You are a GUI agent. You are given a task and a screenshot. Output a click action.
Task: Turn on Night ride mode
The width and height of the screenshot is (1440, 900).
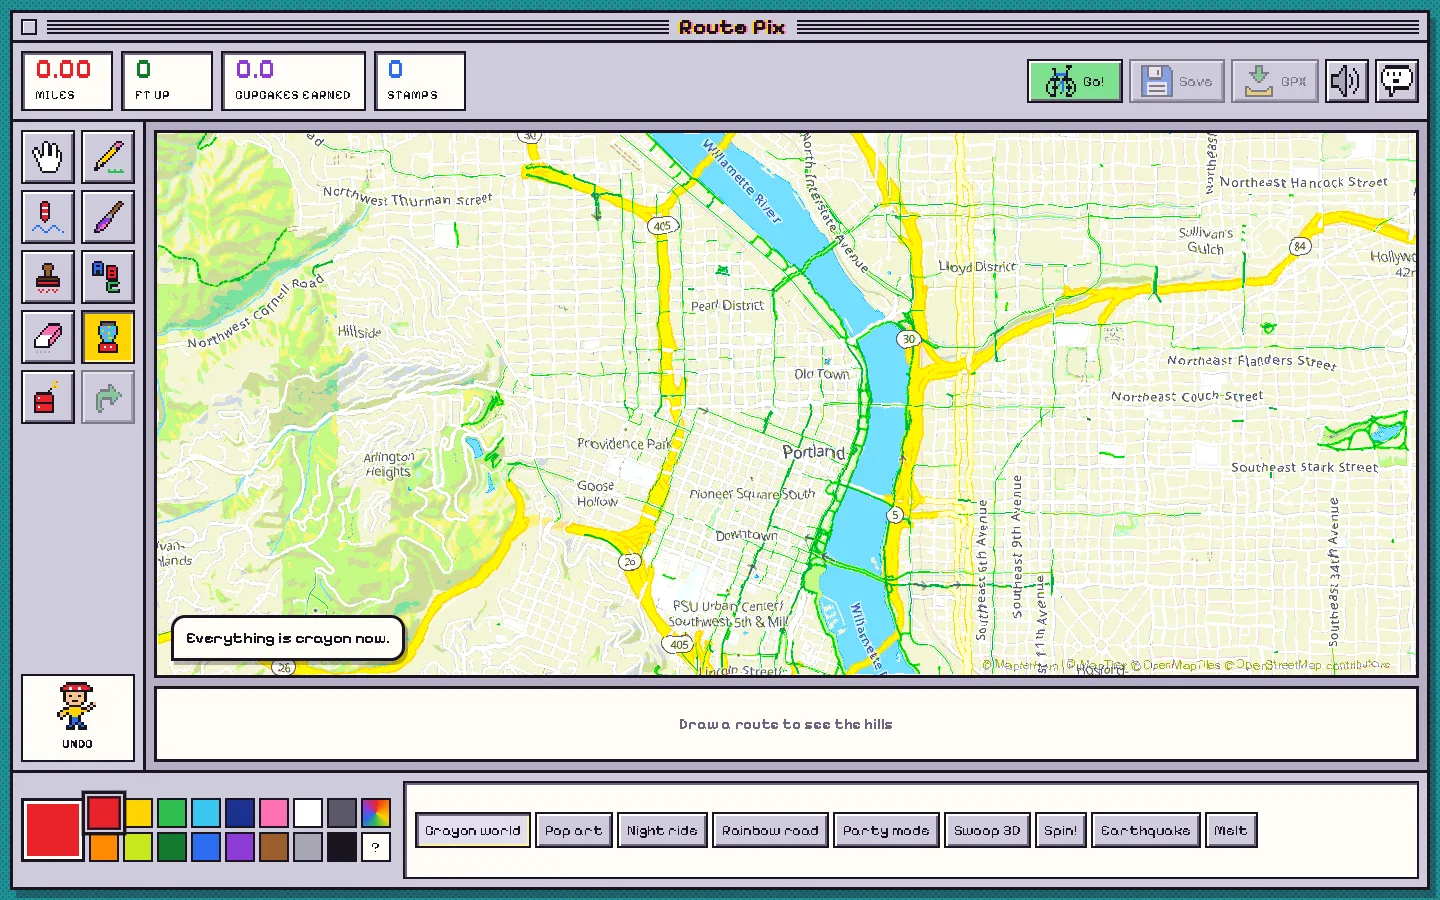coord(662,830)
